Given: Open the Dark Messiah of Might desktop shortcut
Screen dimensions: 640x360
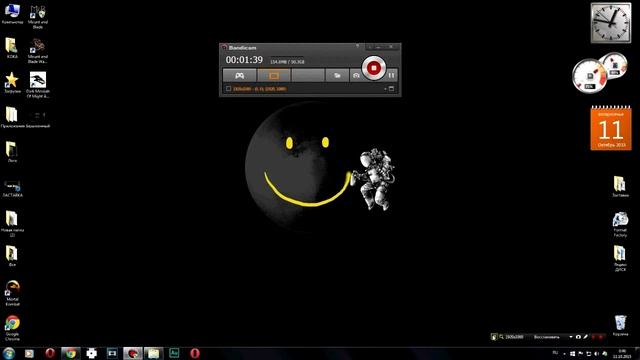Looking at the screenshot, I should pyautogui.click(x=38, y=85).
